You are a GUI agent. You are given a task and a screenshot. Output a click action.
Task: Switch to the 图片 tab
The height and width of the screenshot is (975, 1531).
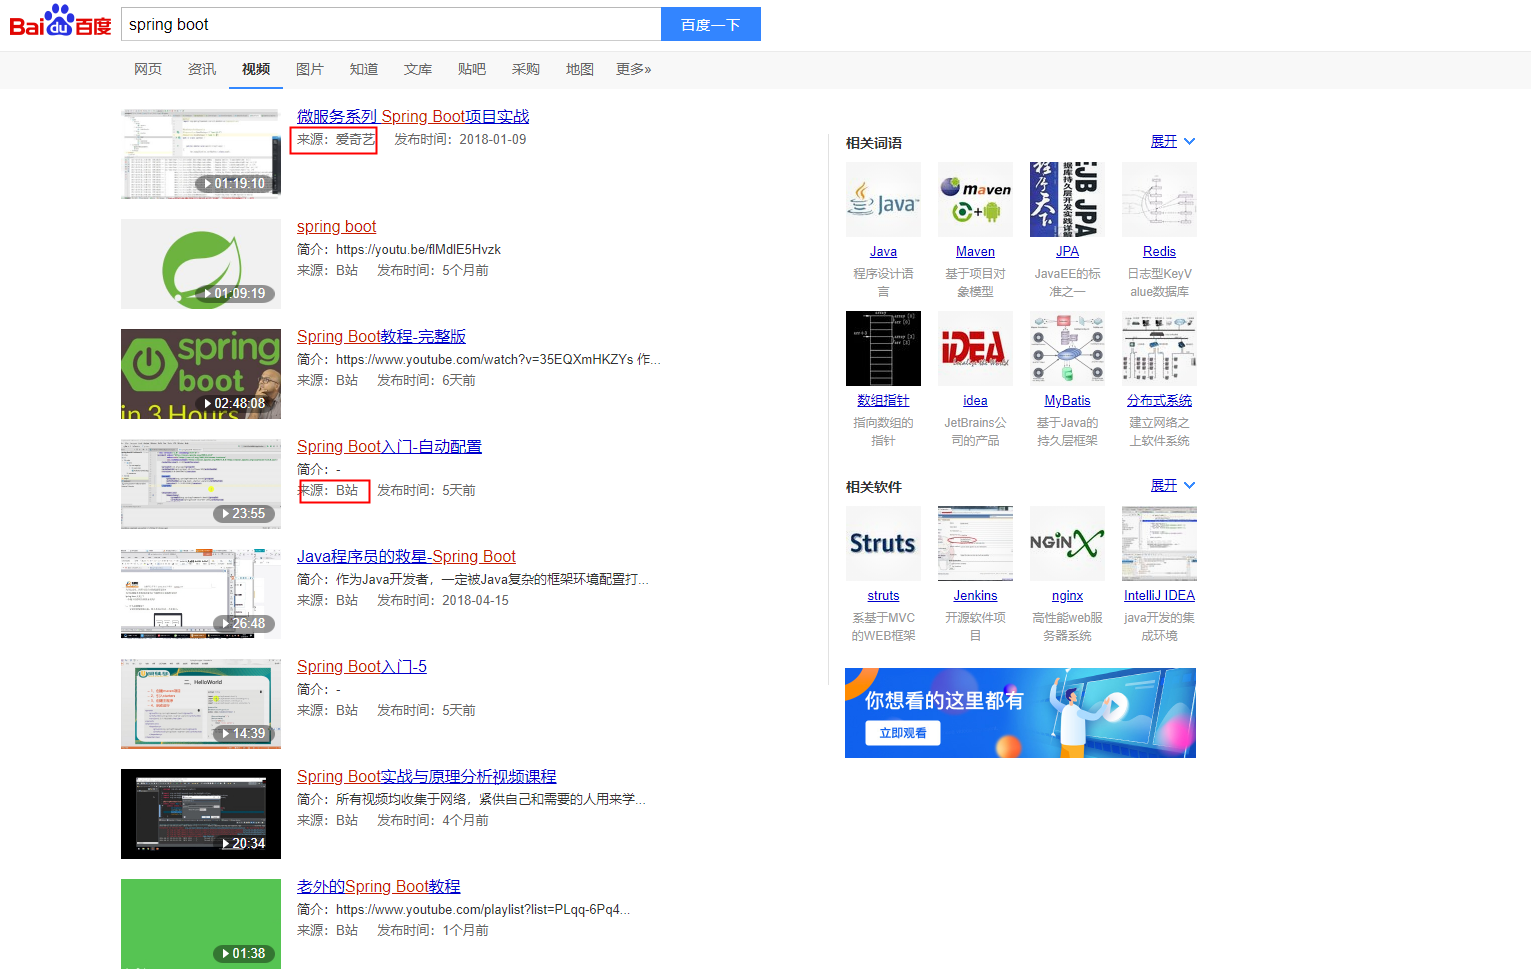point(310,69)
